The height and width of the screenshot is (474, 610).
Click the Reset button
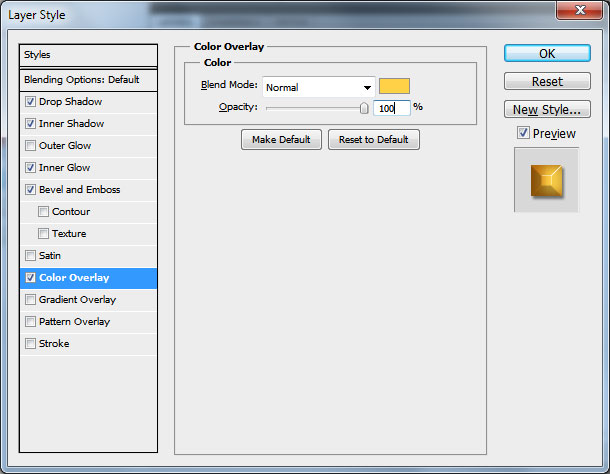point(547,81)
